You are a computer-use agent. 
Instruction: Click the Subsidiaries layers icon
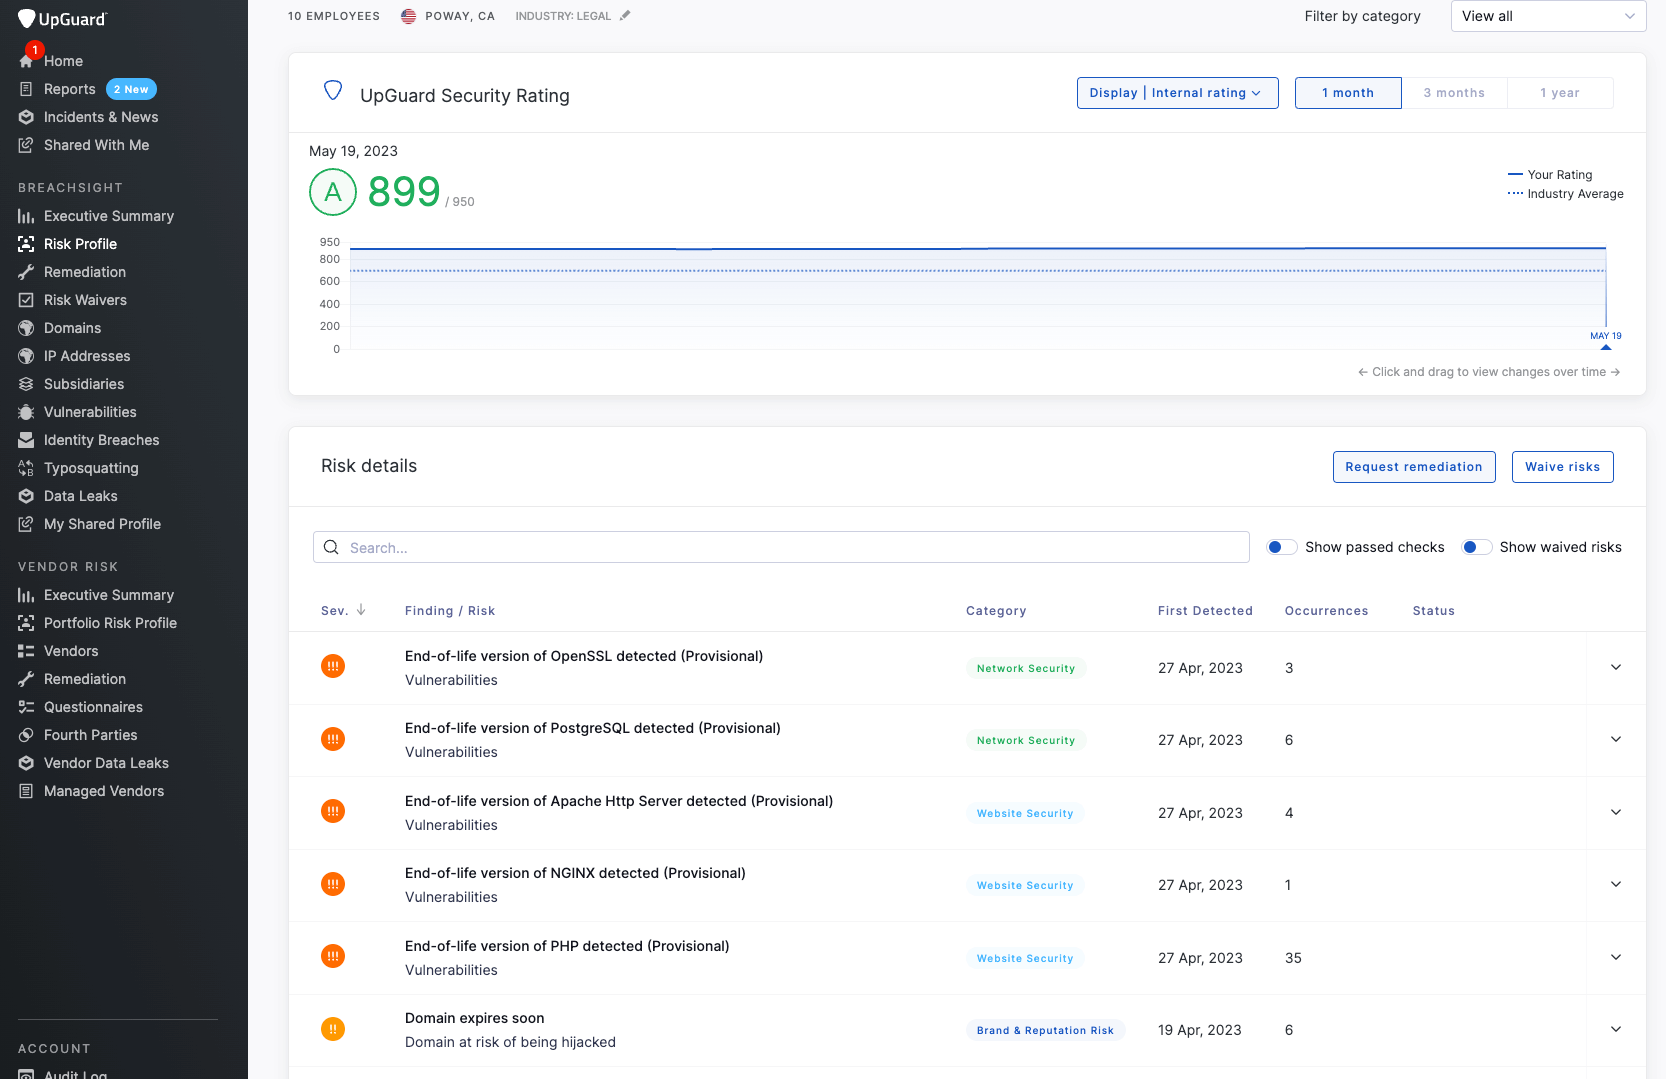pyautogui.click(x=26, y=384)
